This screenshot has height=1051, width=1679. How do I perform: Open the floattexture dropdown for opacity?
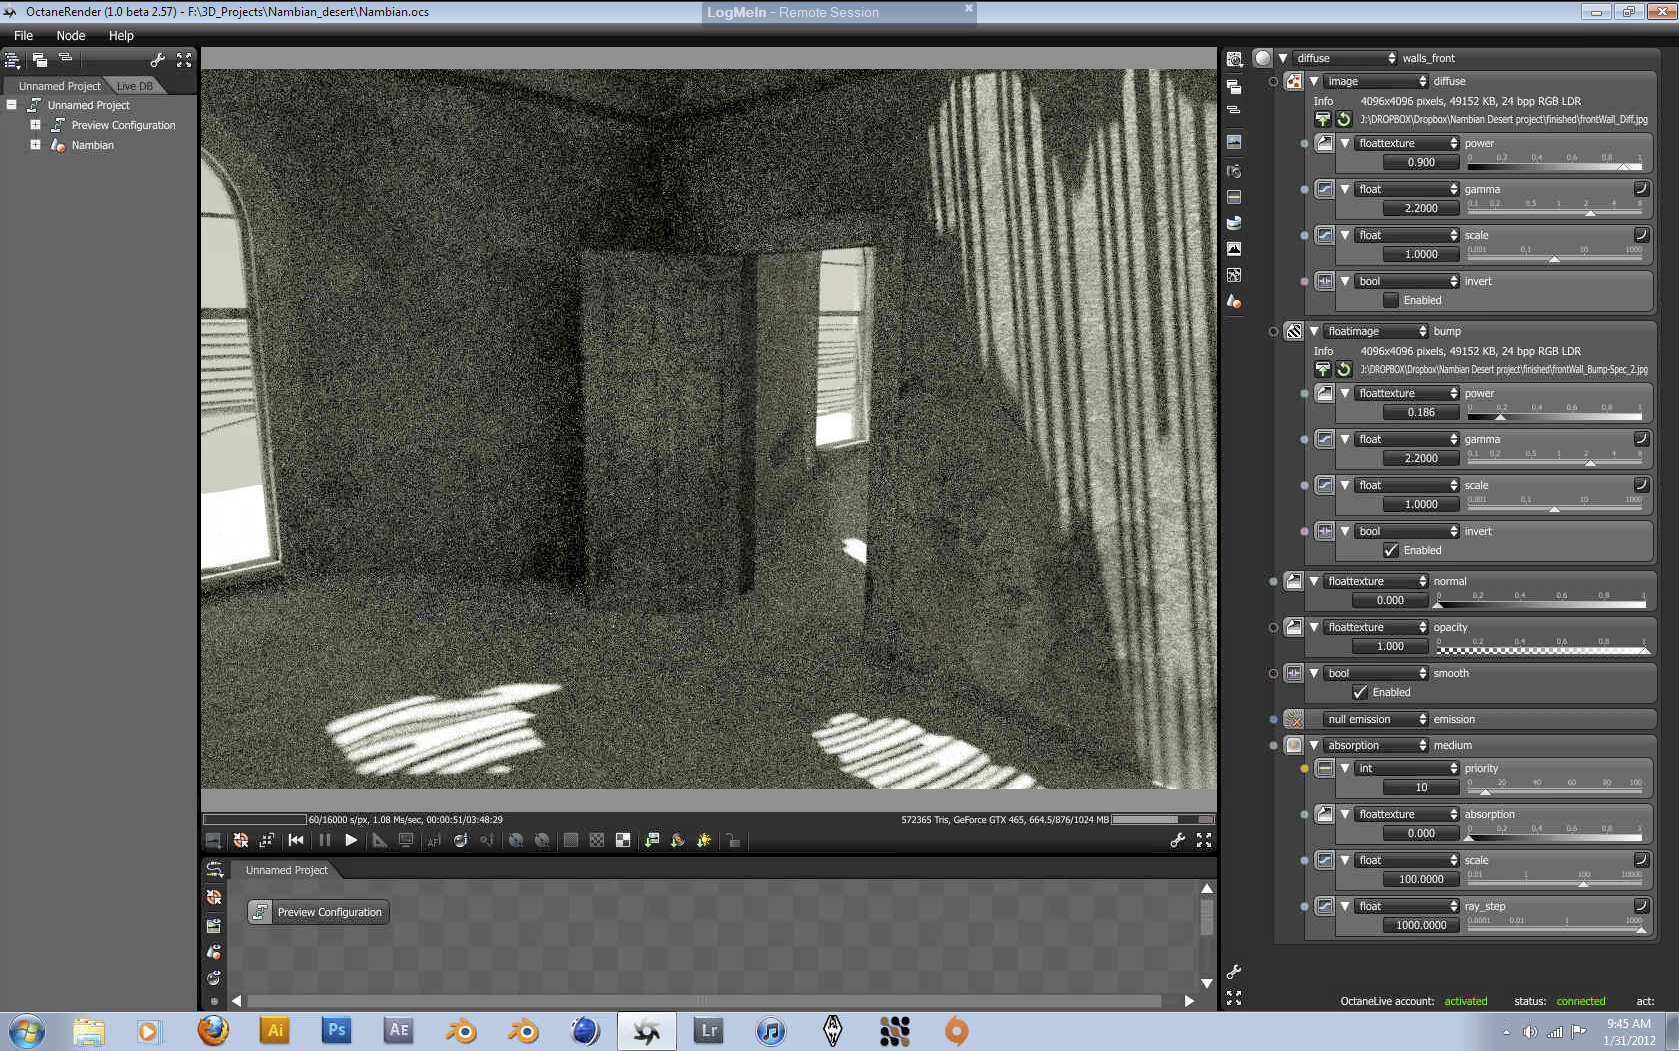[x=1376, y=627]
